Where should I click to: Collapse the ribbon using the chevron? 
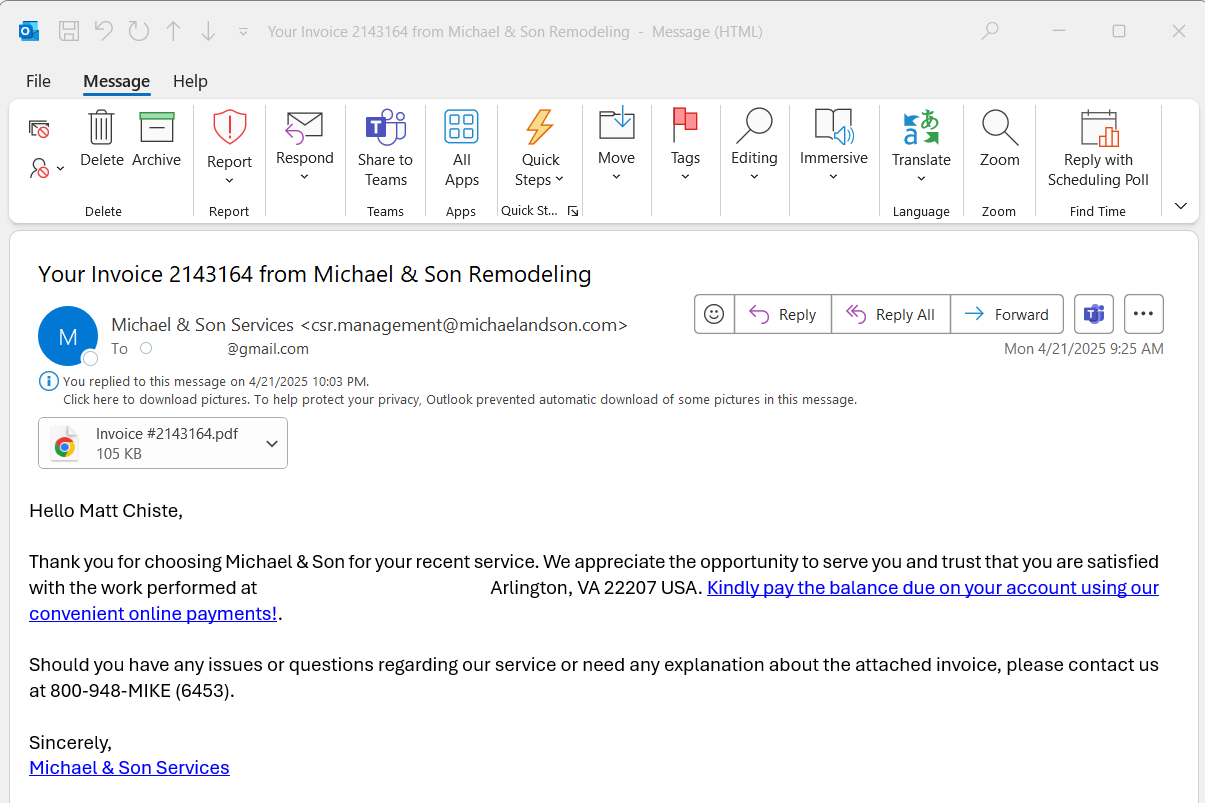(1180, 206)
